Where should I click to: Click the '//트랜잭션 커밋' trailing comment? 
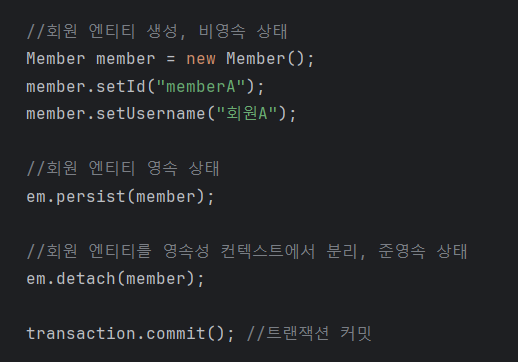[309, 333]
